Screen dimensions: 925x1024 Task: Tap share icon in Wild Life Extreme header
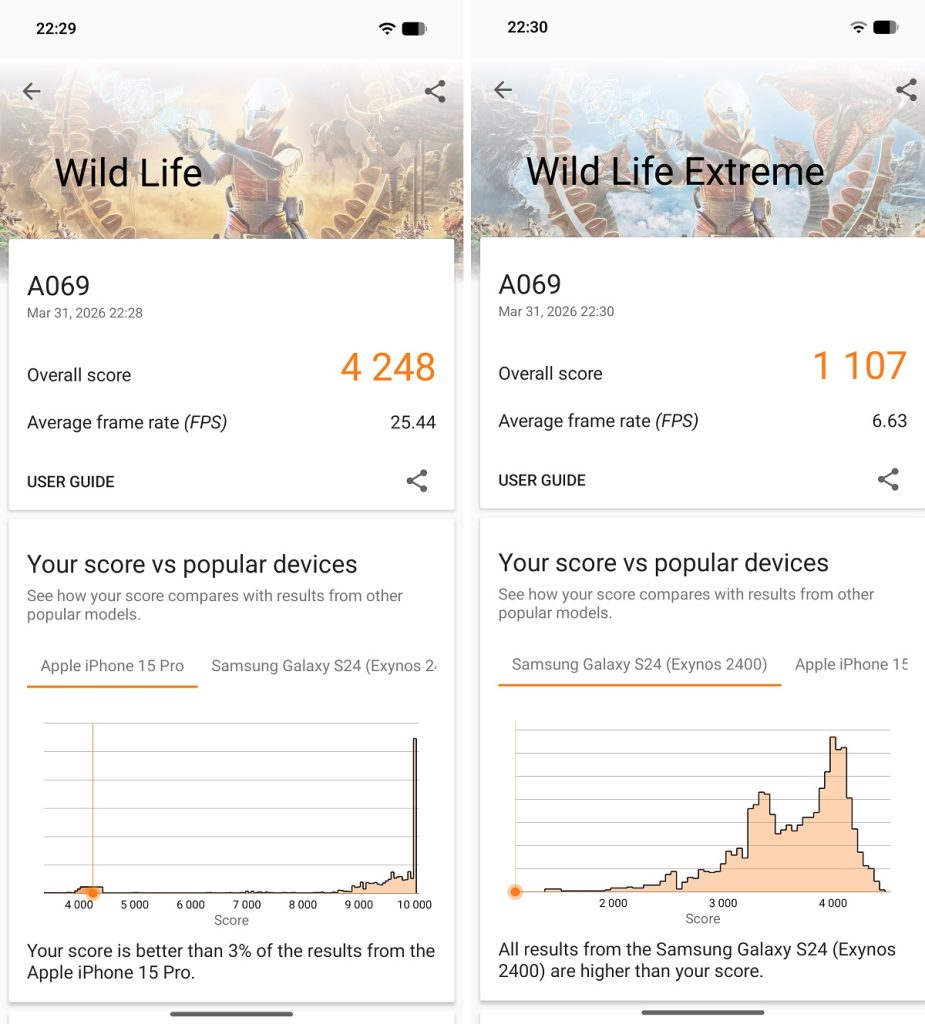(906, 90)
